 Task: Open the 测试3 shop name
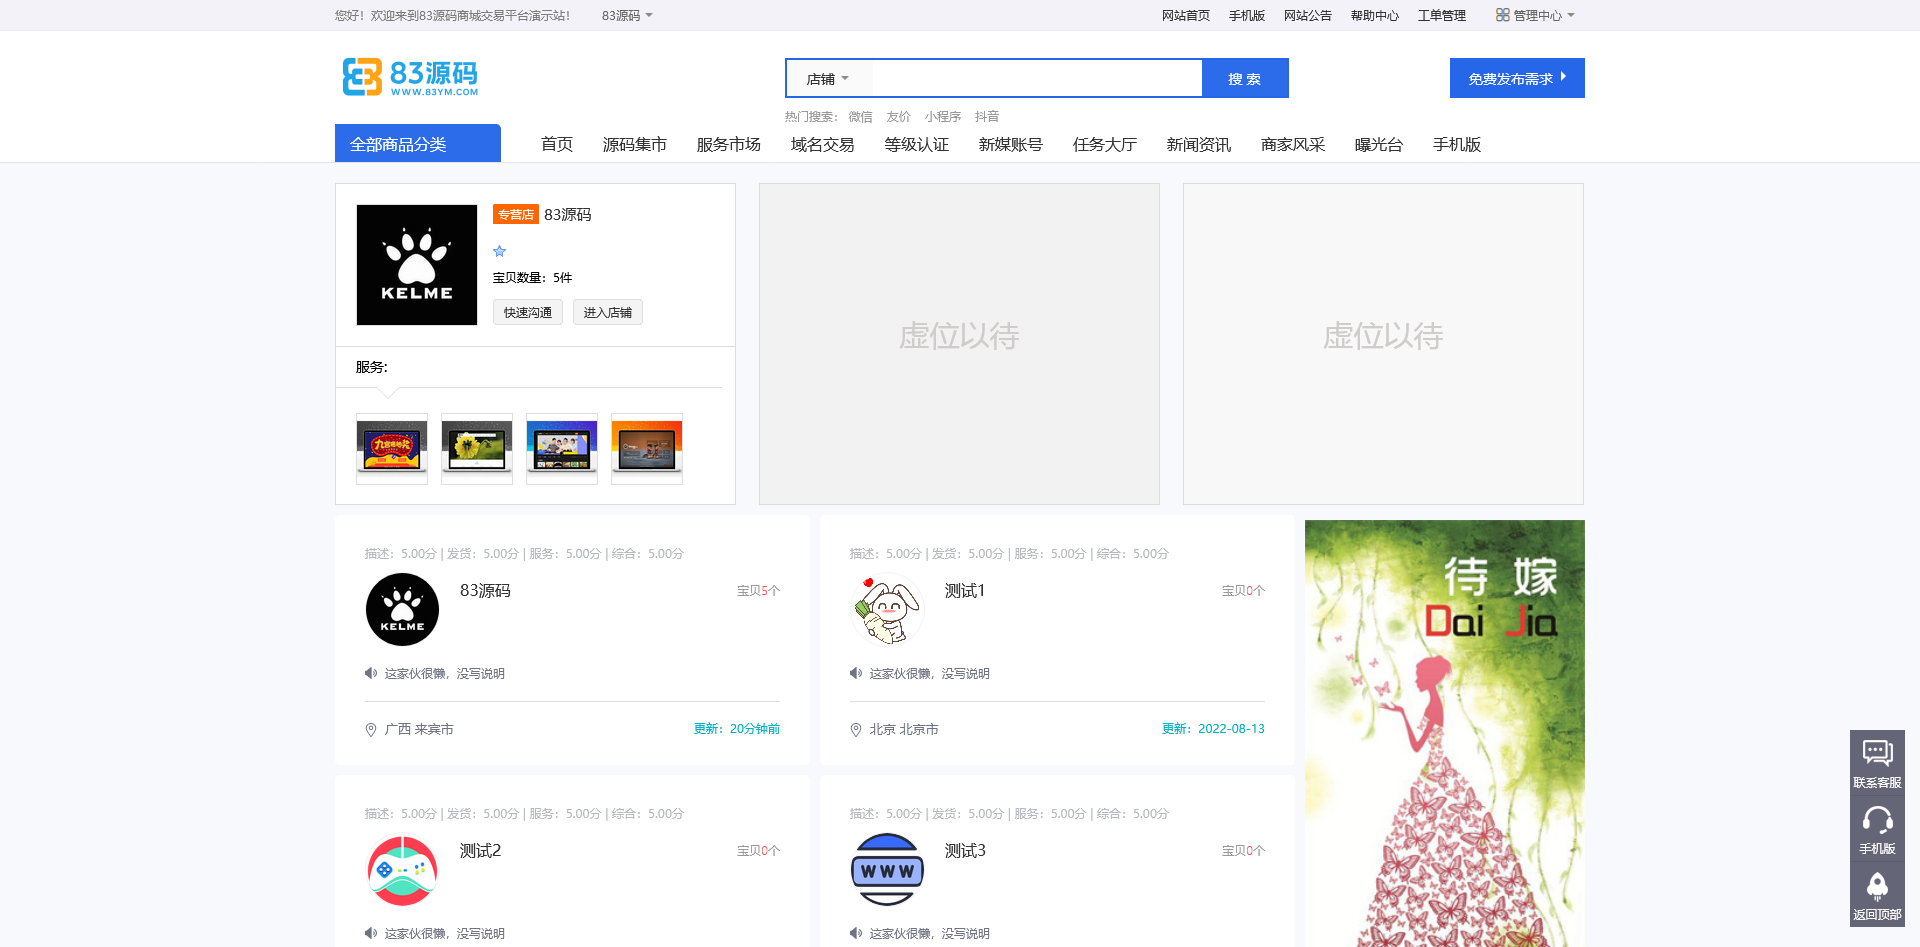[966, 850]
